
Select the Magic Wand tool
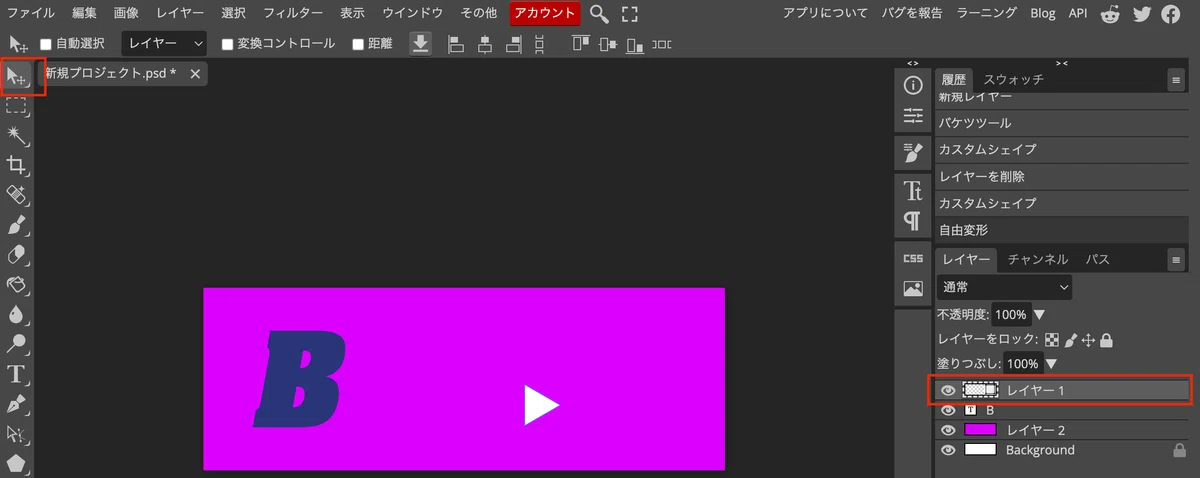tap(17, 135)
